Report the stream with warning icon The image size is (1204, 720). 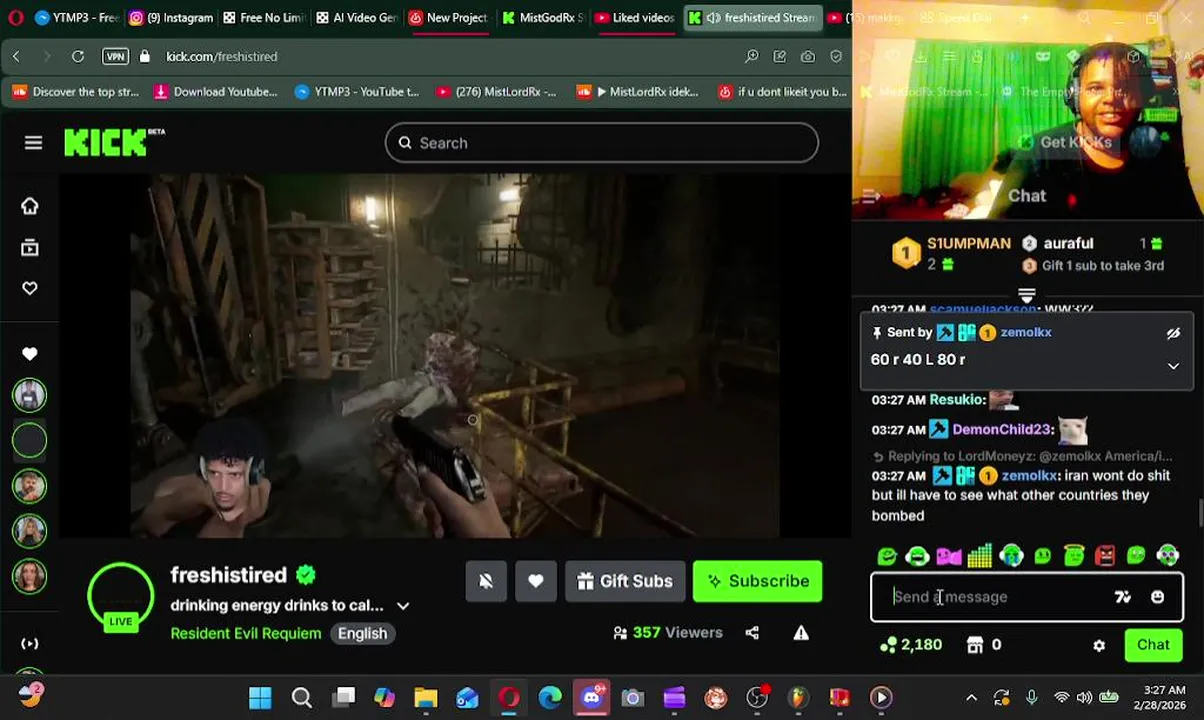point(801,633)
